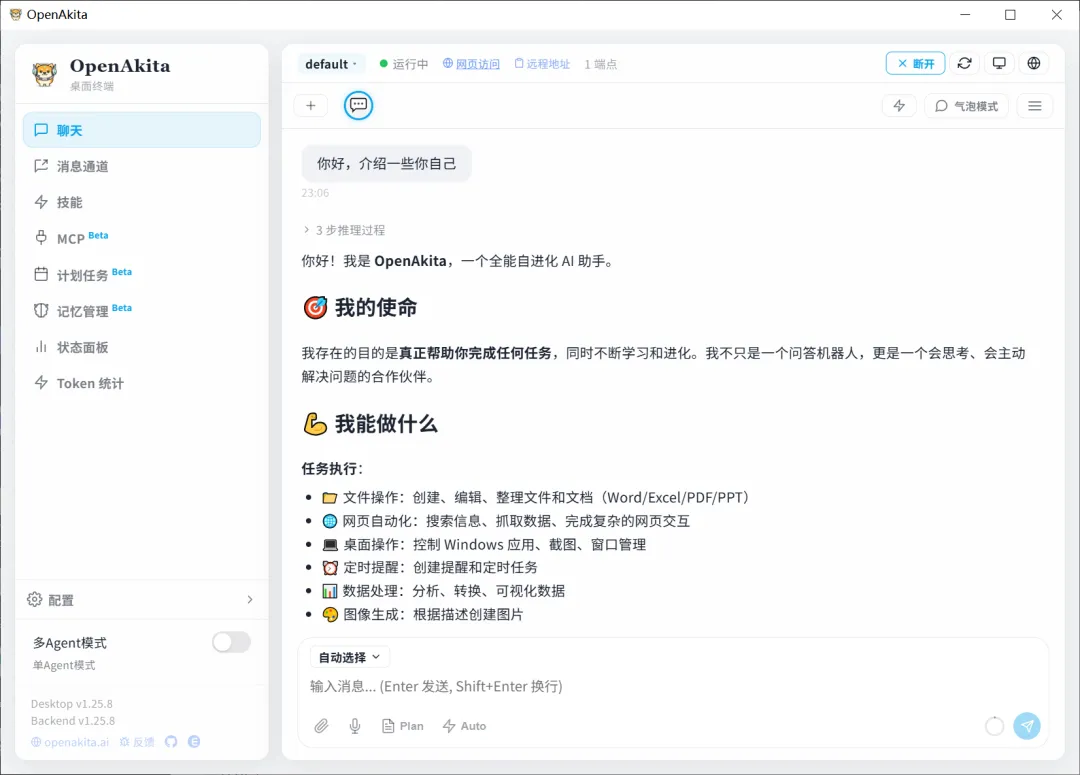The height and width of the screenshot is (775, 1080).
Task: Open the 自动选择 model dropdown
Action: coord(349,657)
